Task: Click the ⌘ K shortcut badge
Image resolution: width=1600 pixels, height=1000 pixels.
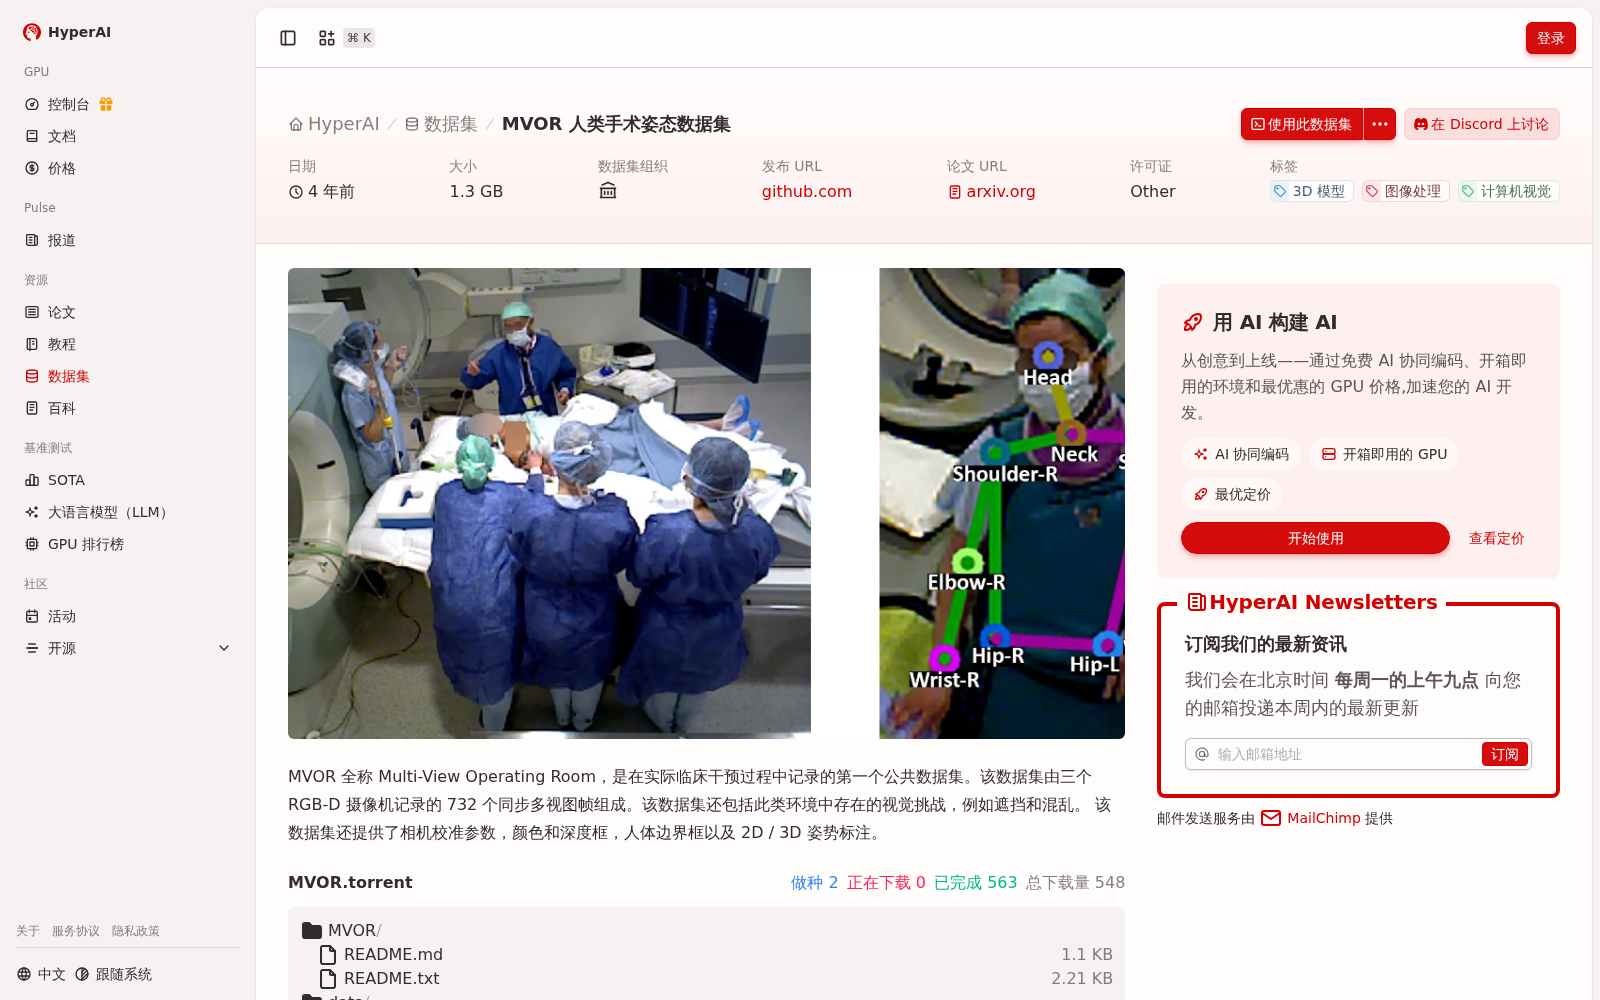Action: (x=359, y=38)
